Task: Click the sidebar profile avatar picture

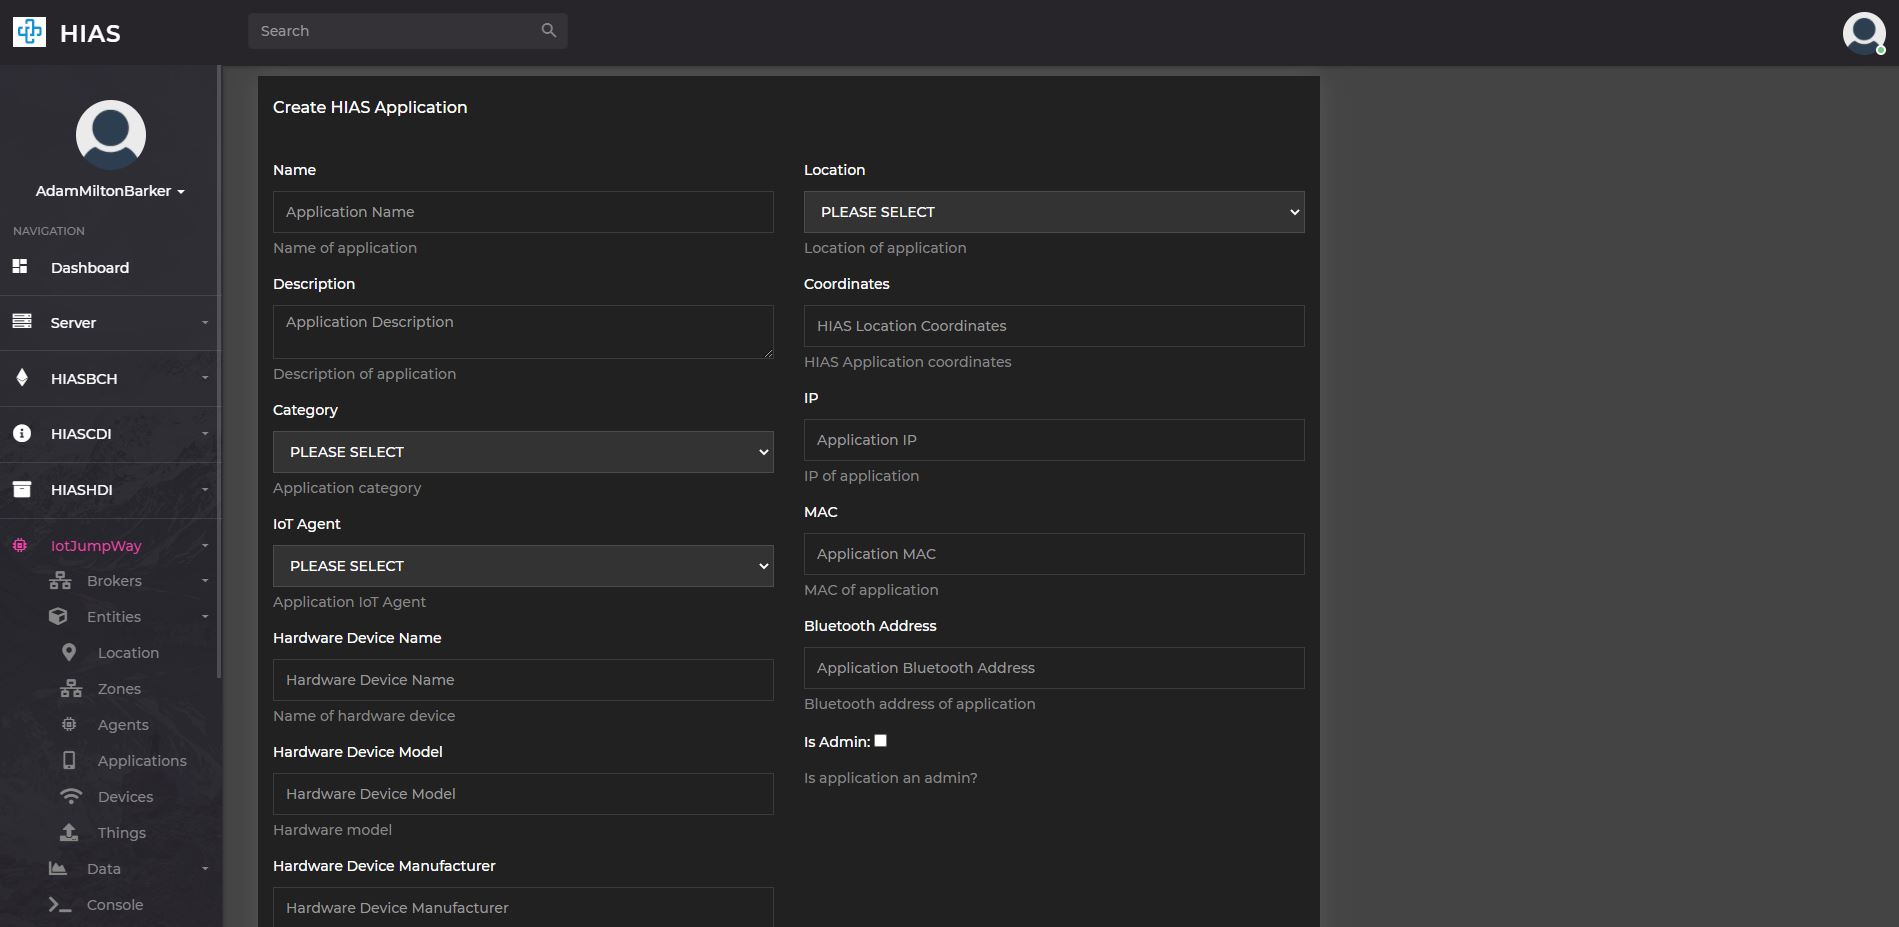Action: click(111, 135)
